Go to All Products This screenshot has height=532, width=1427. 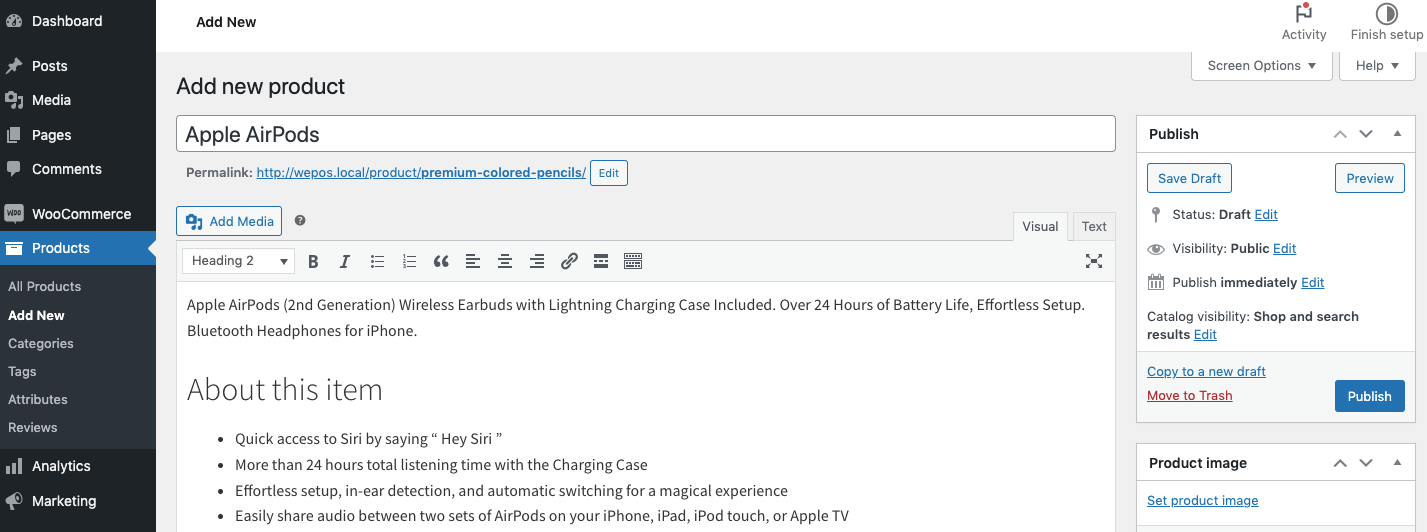point(45,286)
